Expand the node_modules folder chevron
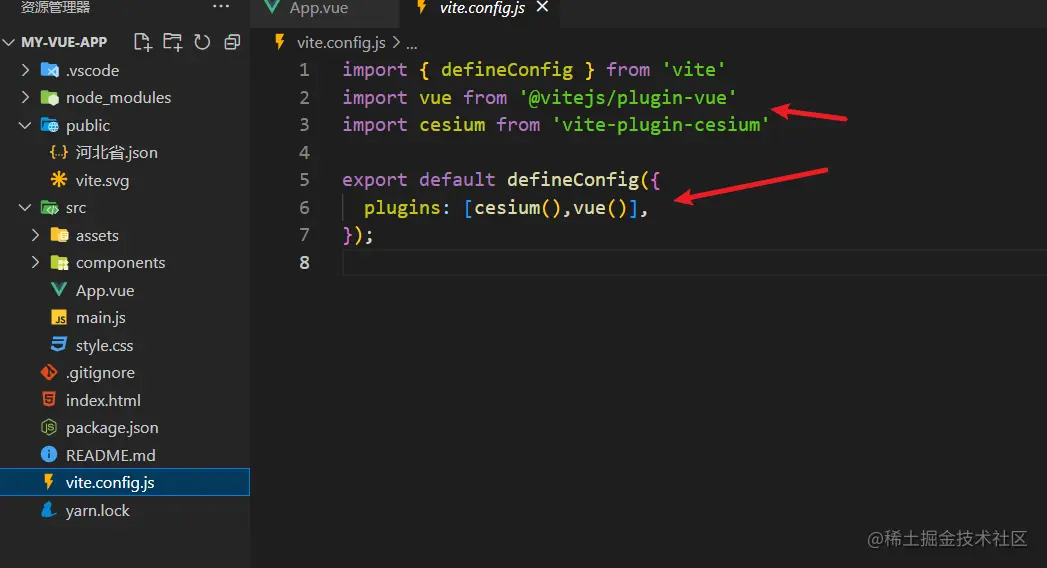 25,97
